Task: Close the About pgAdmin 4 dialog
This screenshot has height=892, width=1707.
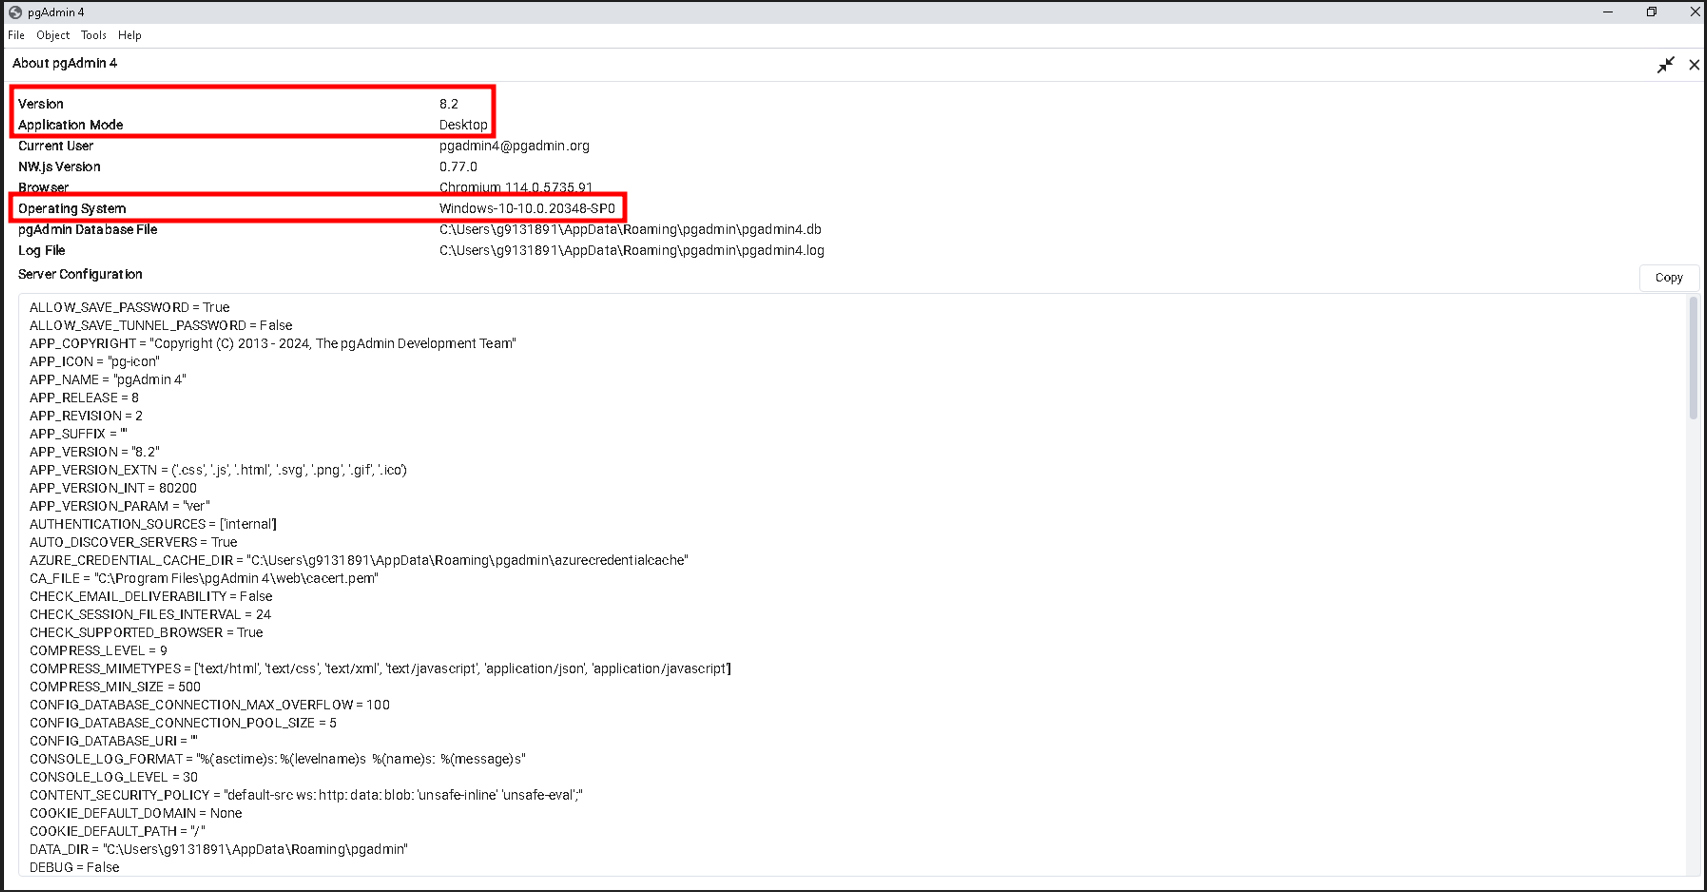Action: pos(1694,65)
